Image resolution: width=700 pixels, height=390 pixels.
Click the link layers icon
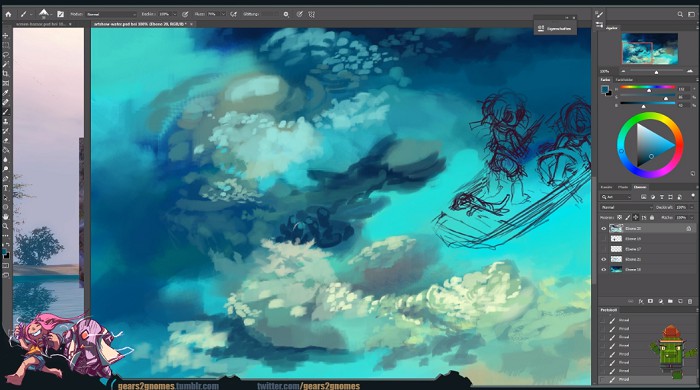631,302
